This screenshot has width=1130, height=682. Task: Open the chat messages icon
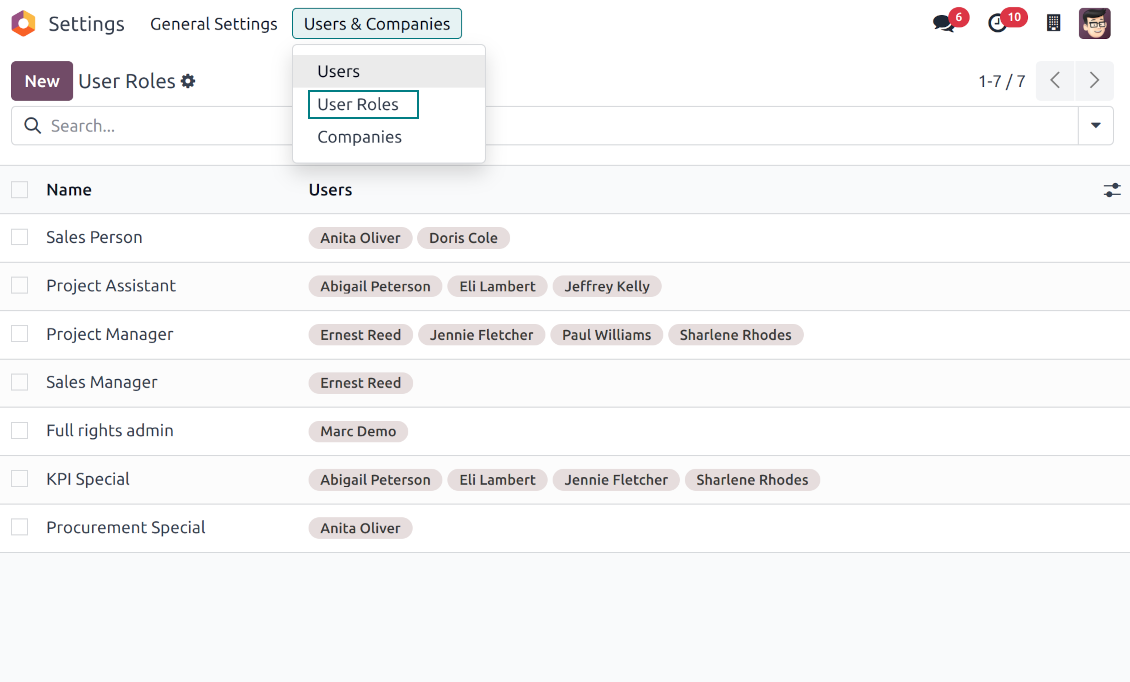[x=944, y=24]
